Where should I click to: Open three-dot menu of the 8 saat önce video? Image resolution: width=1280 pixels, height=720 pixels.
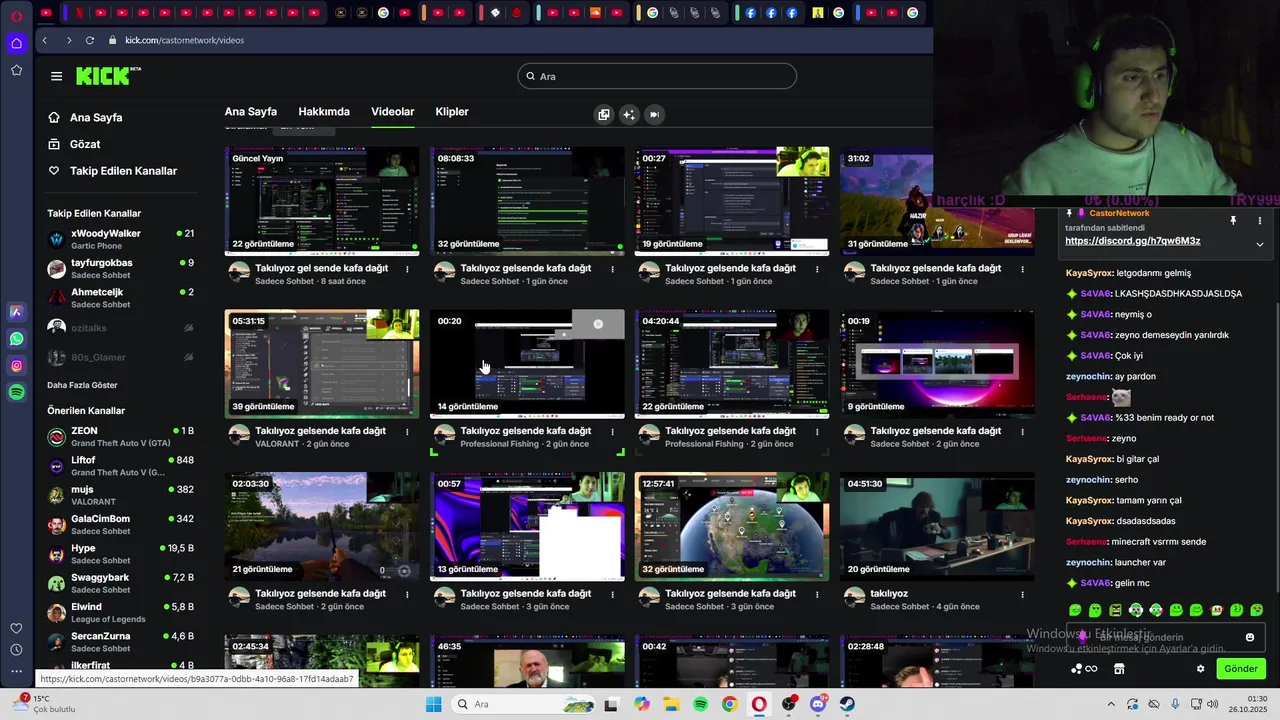[x=407, y=269]
